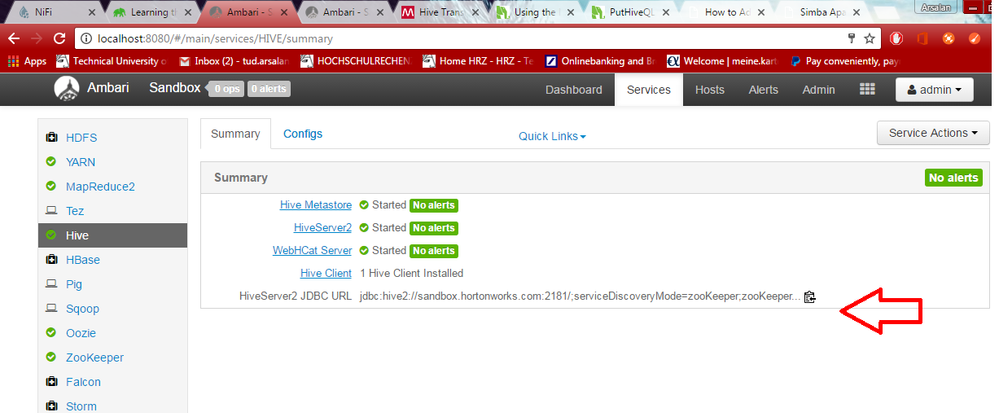Click YARN green status check icon
Viewport: 999px width, 413px height.
click(52, 162)
